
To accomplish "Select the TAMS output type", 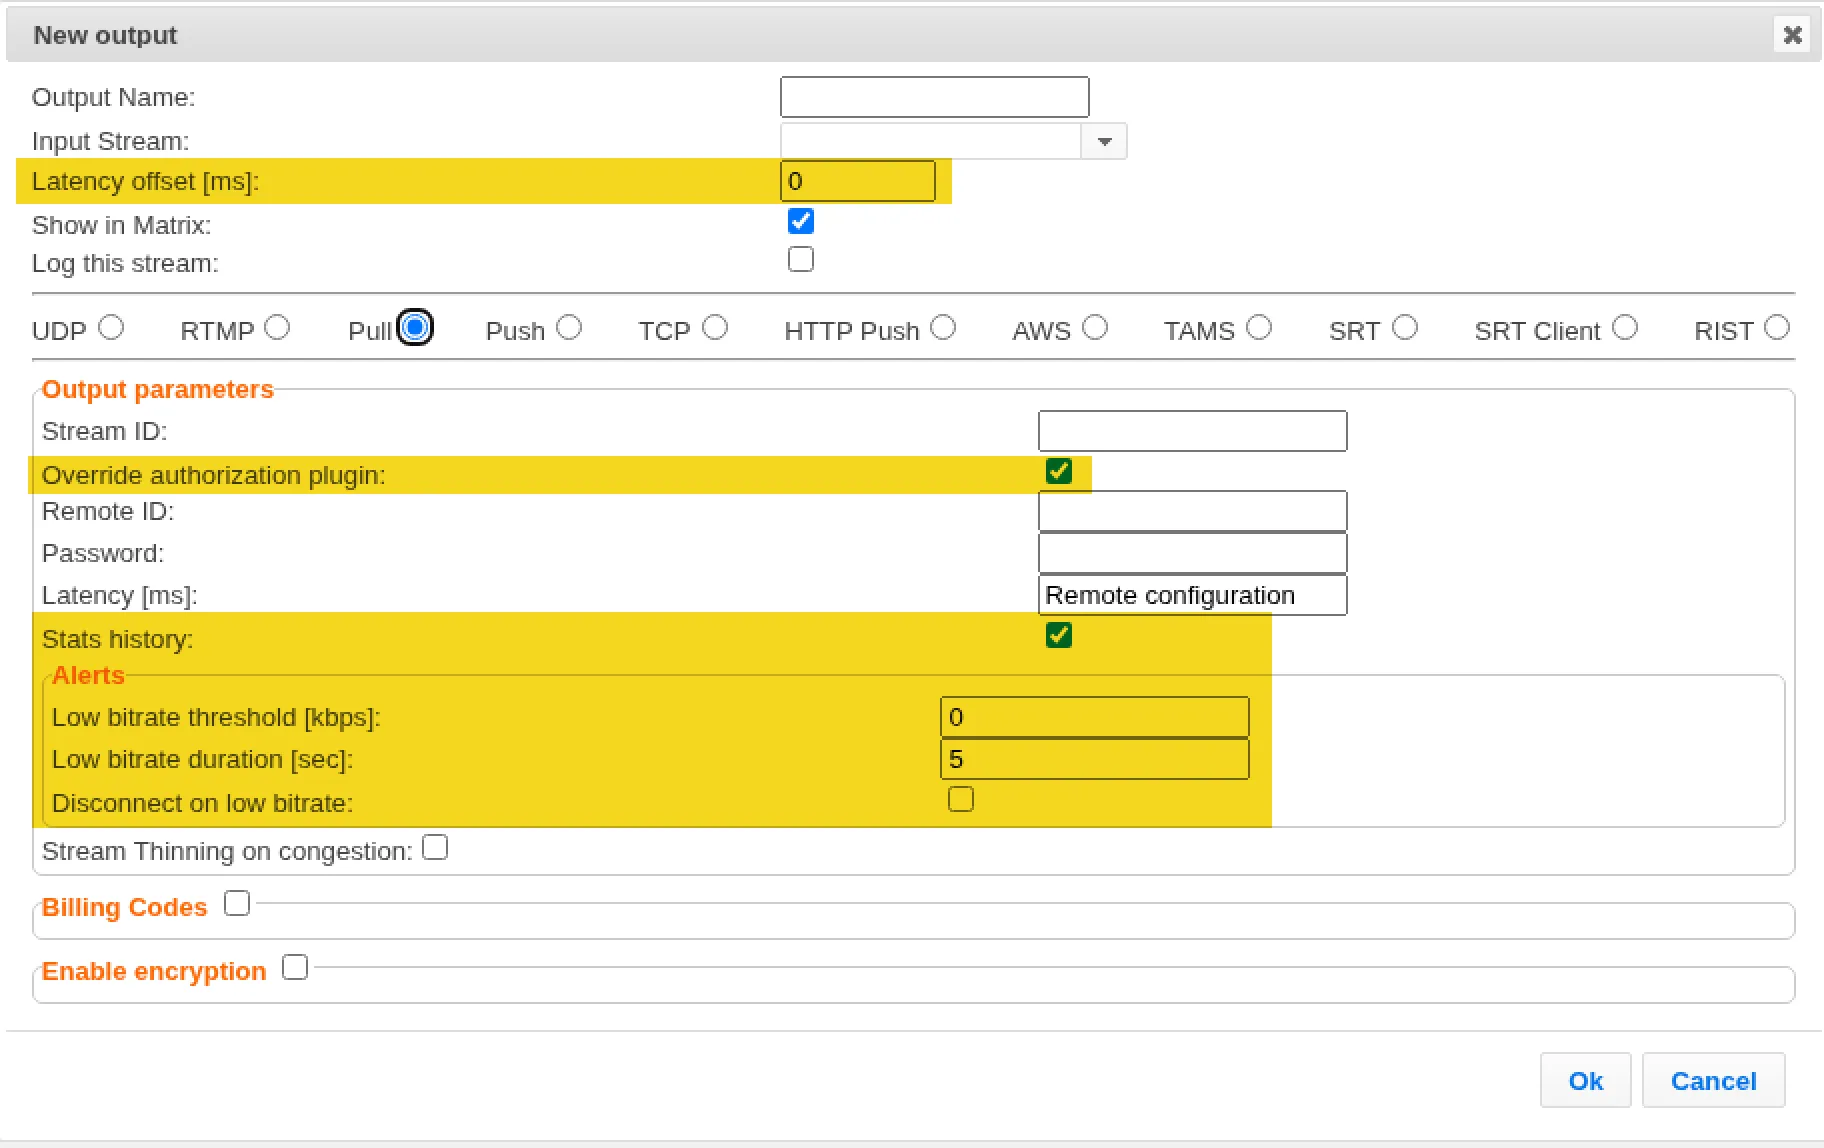I will coord(1259,327).
